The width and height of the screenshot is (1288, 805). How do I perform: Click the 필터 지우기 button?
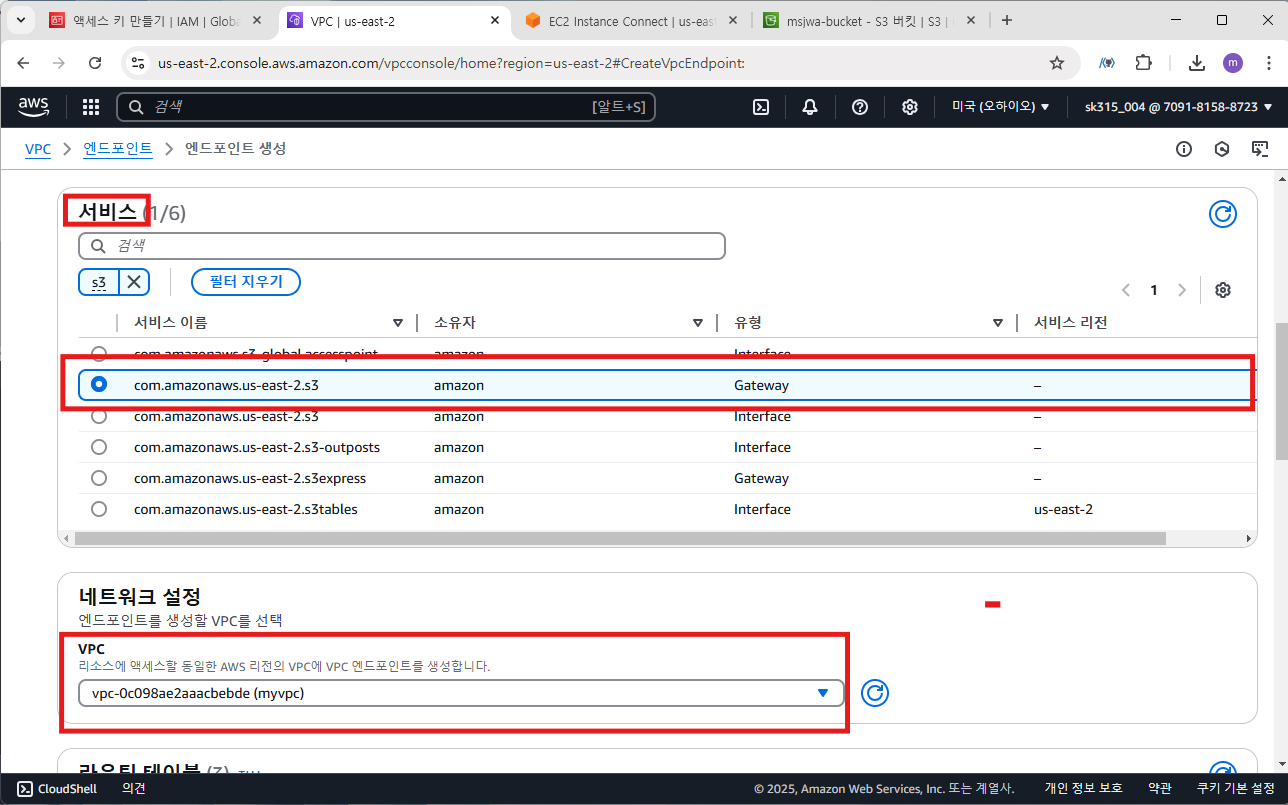[x=246, y=282]
